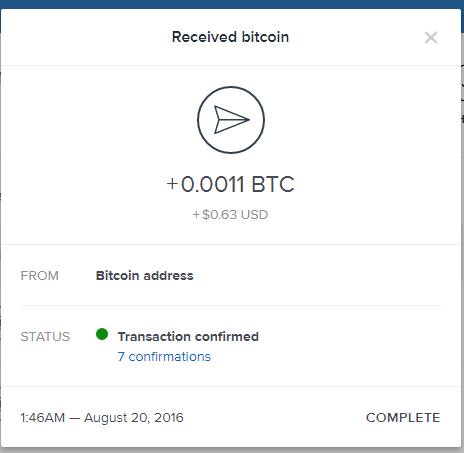Click the Bitcoin address sender text
The image size is (464, 453).
pyautogui.click(x=145, y=276)
